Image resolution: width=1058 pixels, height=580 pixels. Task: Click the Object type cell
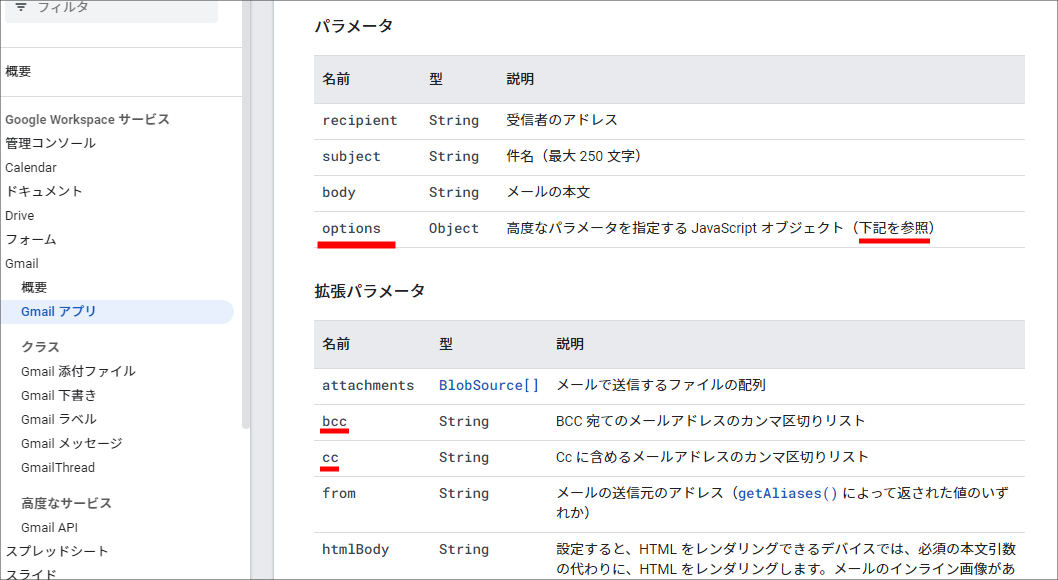tap(453, 229)
